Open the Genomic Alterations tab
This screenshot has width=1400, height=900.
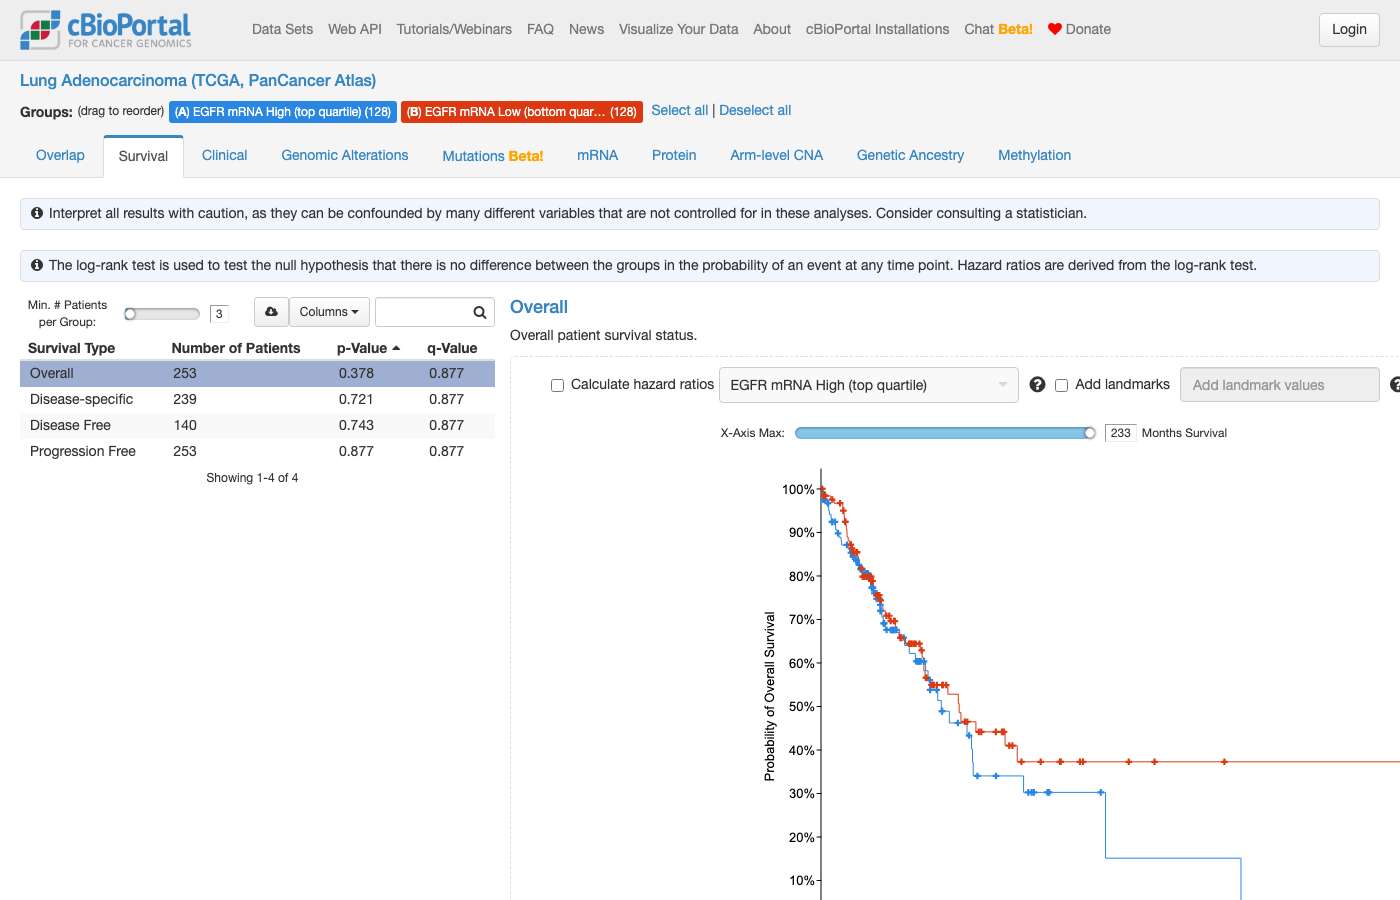(x=345, y=155)
